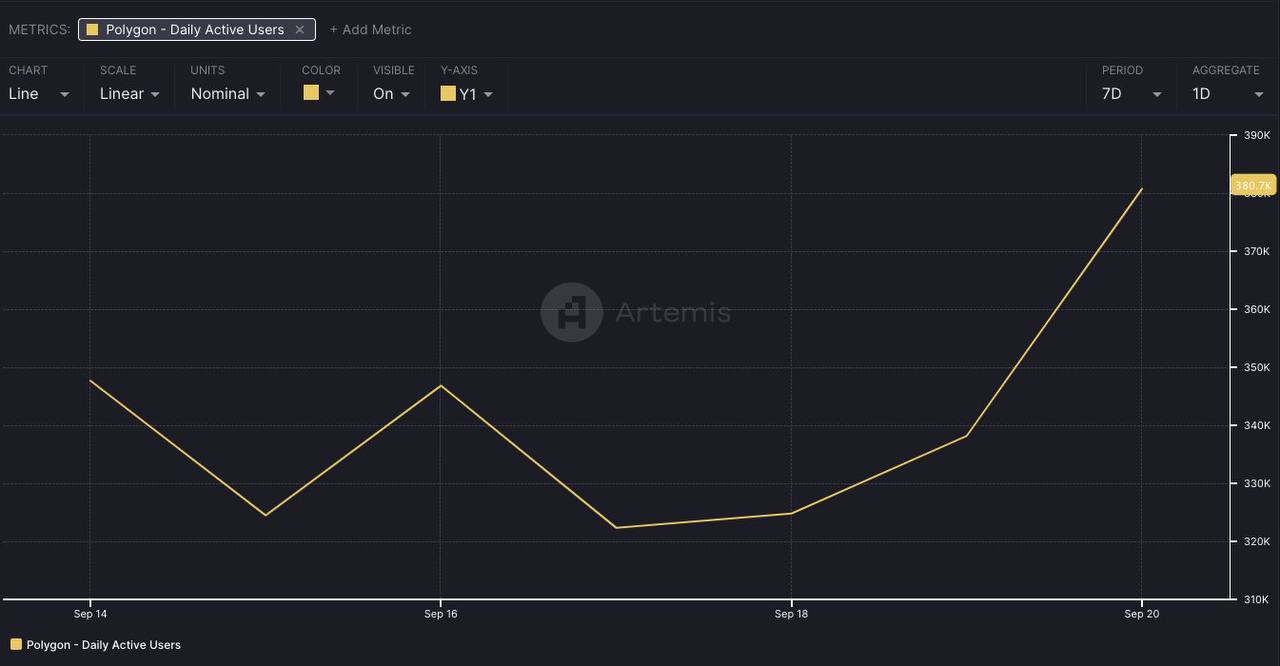Viewport: 1280px width, 666px height.
Task: Click the 390K y-axis label
Action: [x=1257, y=135]
